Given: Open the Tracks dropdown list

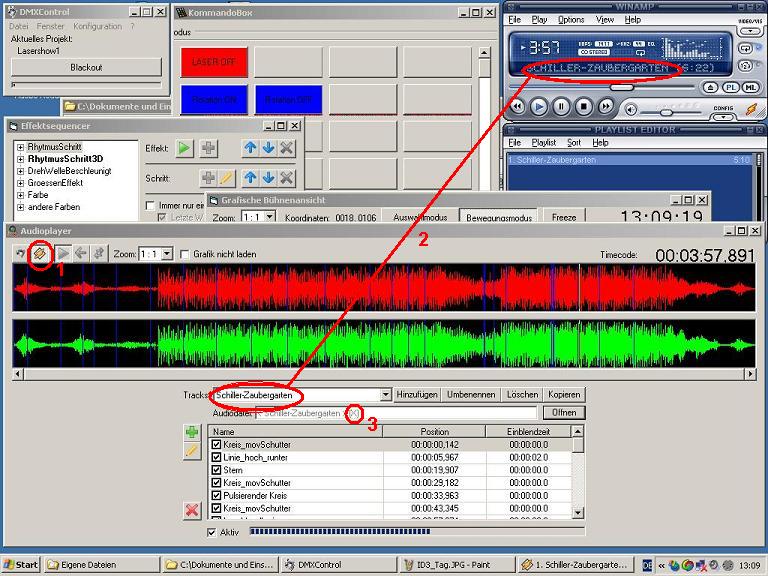Looking at the screenshot, I should [385, 395].
